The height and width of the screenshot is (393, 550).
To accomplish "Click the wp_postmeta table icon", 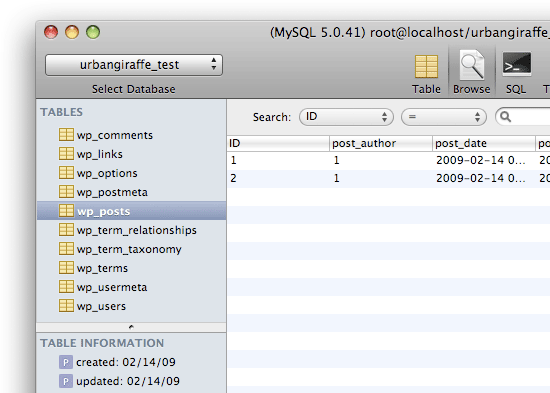I will (x=66, y=191).
